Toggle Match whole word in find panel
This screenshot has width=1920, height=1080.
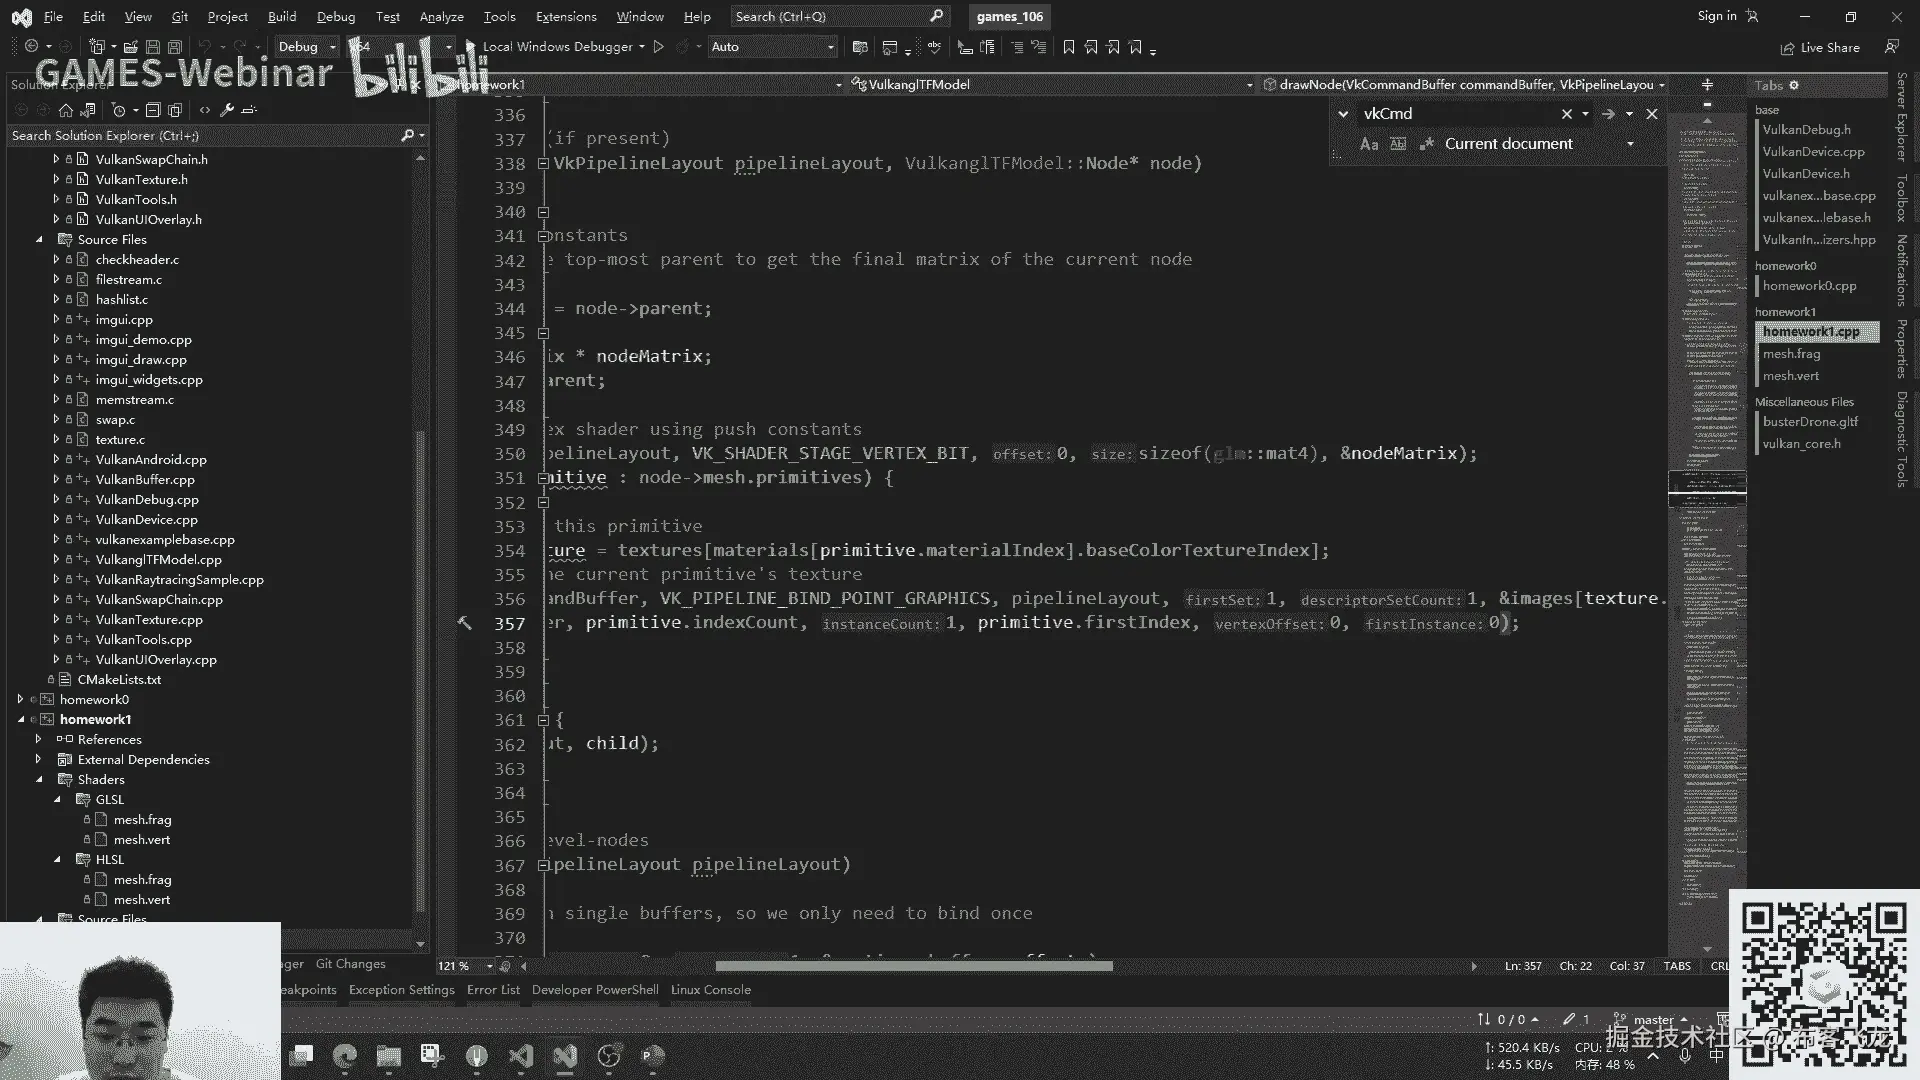point(1398,144)
